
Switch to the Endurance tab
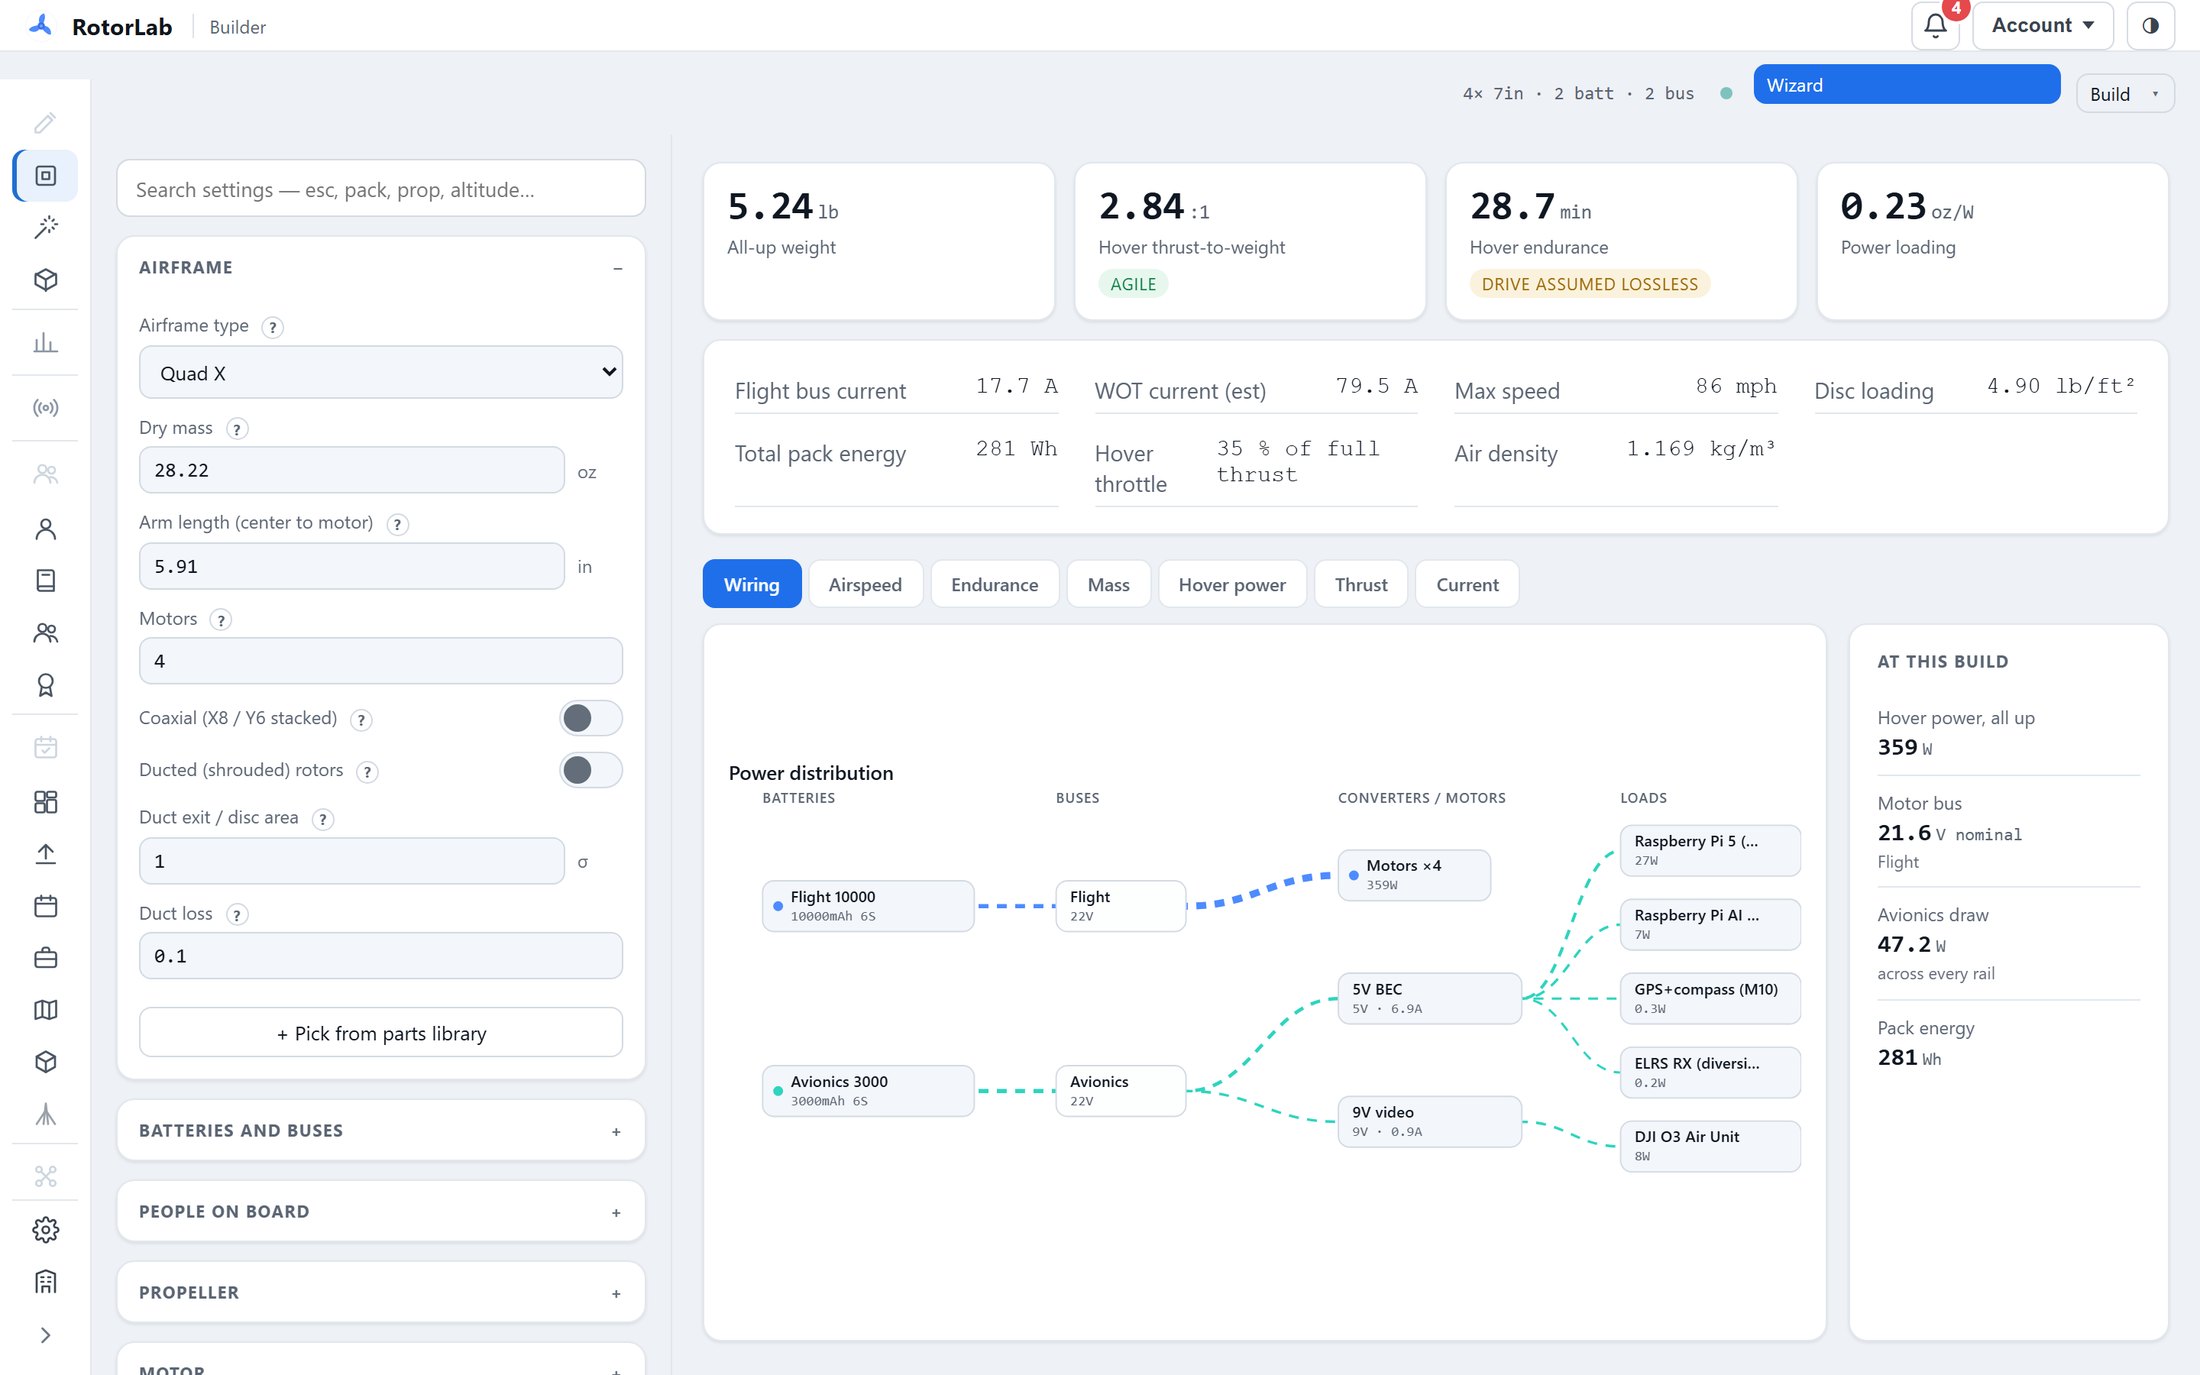pos(994,585)
